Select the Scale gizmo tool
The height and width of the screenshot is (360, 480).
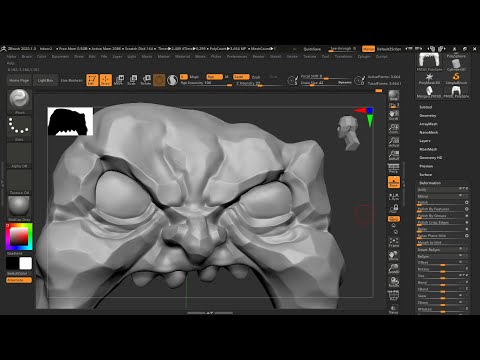pos(132,80)
